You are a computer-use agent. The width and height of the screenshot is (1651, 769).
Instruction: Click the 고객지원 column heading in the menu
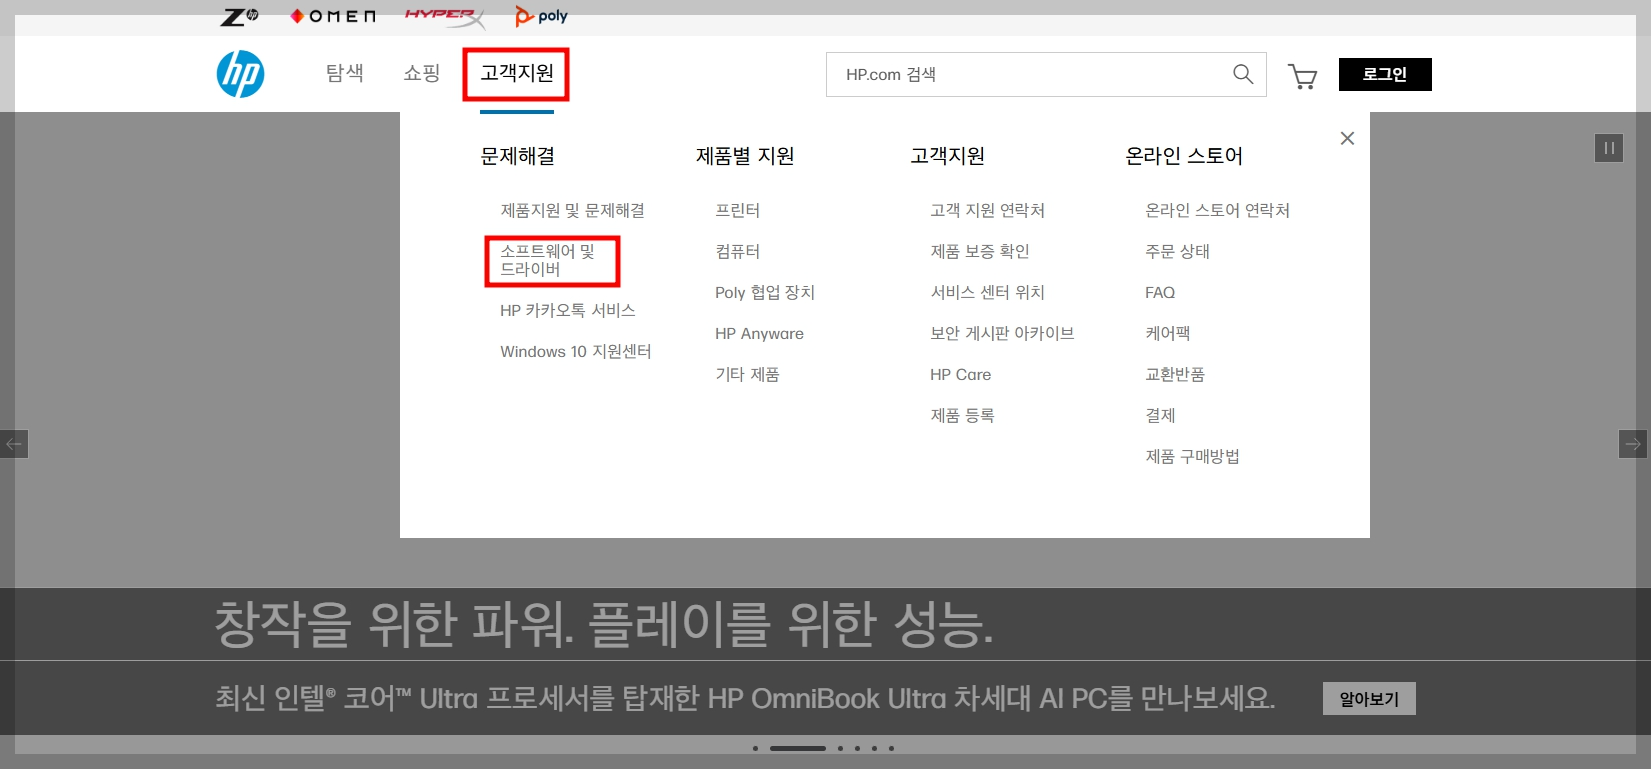coord(948,156)
